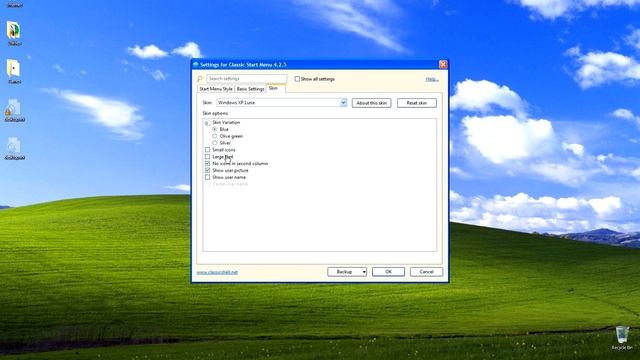Uncheck No icons in second column
This screenshot has height=360, width=640.
pyautogui.click(x=207, y=163)
